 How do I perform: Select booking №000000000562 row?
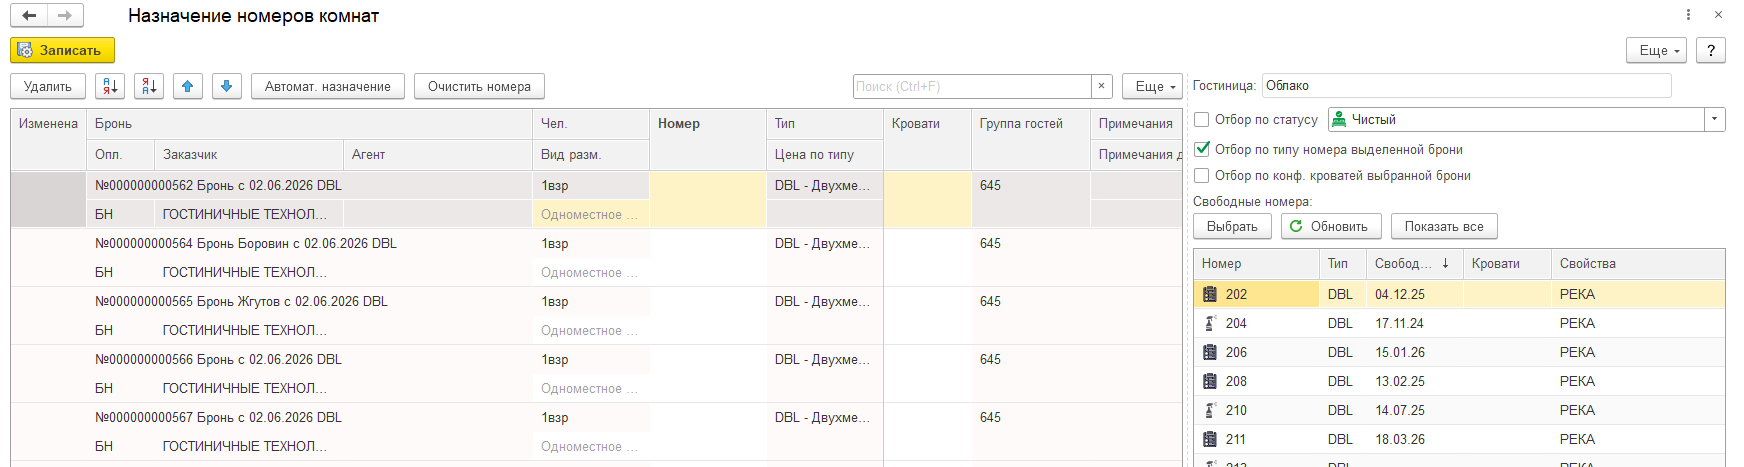[596, 199]
